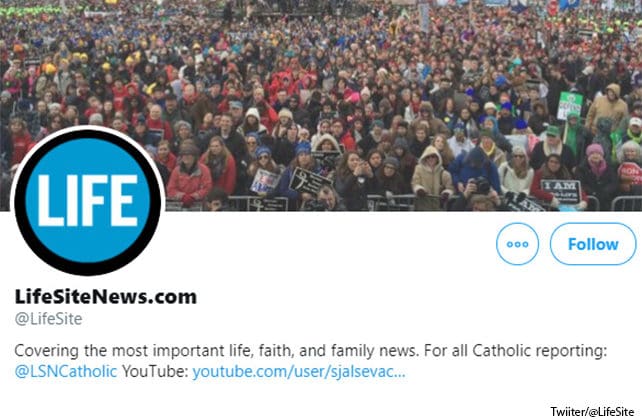Click the 'YouTube:' label in bio
This screenshot has width=642, height=420.
point(155,372)
